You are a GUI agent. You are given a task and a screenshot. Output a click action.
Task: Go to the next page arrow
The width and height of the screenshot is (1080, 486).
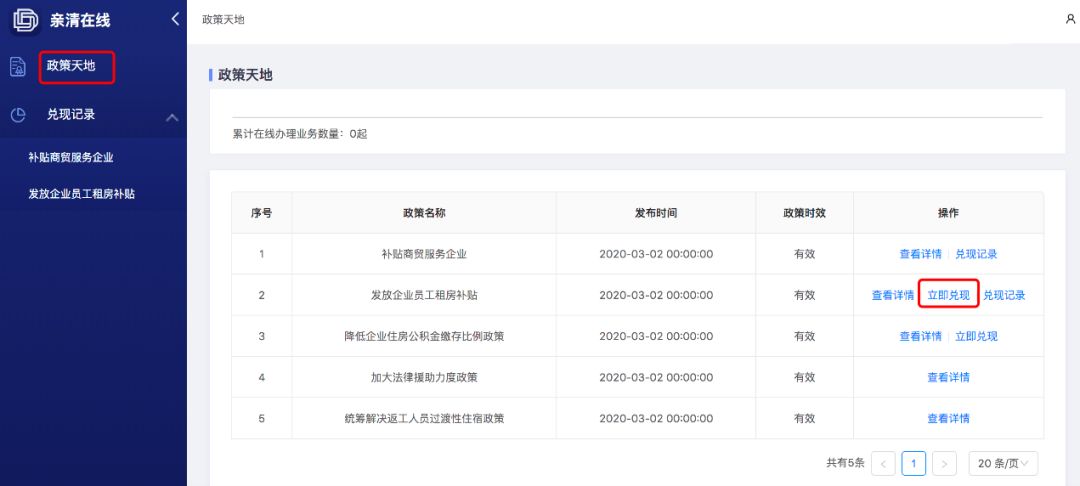coord(944,463)
